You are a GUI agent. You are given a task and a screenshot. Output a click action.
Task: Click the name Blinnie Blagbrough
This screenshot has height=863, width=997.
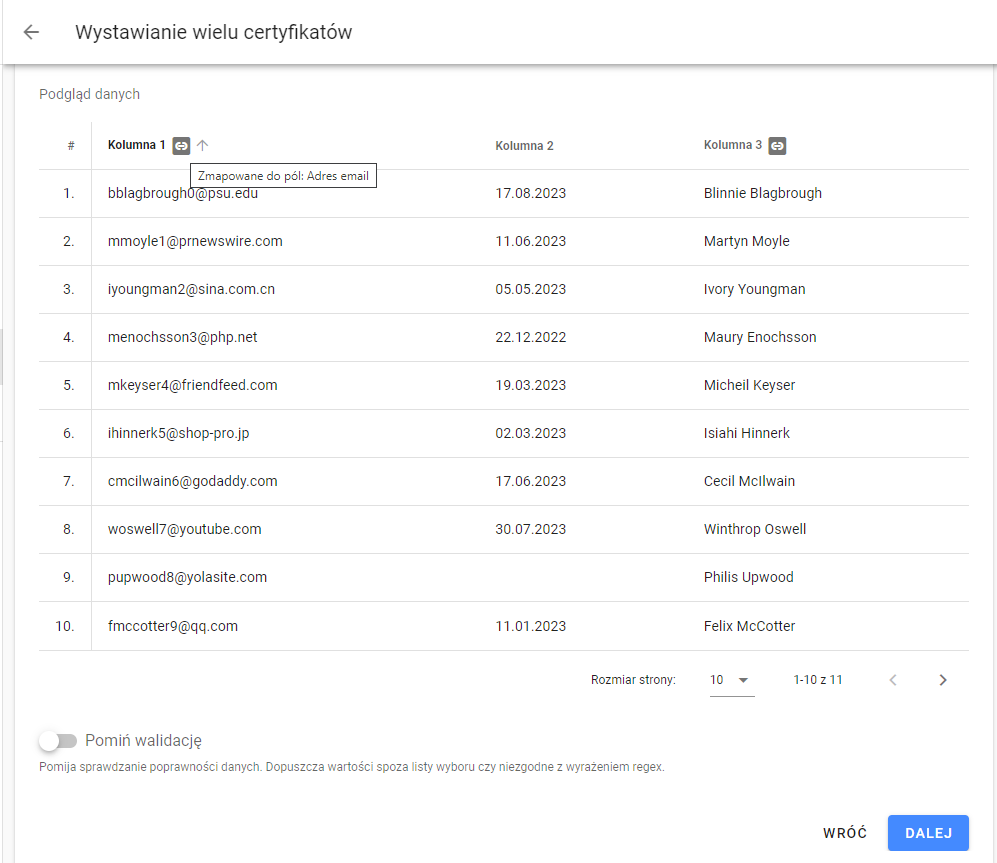click(762, 193)
